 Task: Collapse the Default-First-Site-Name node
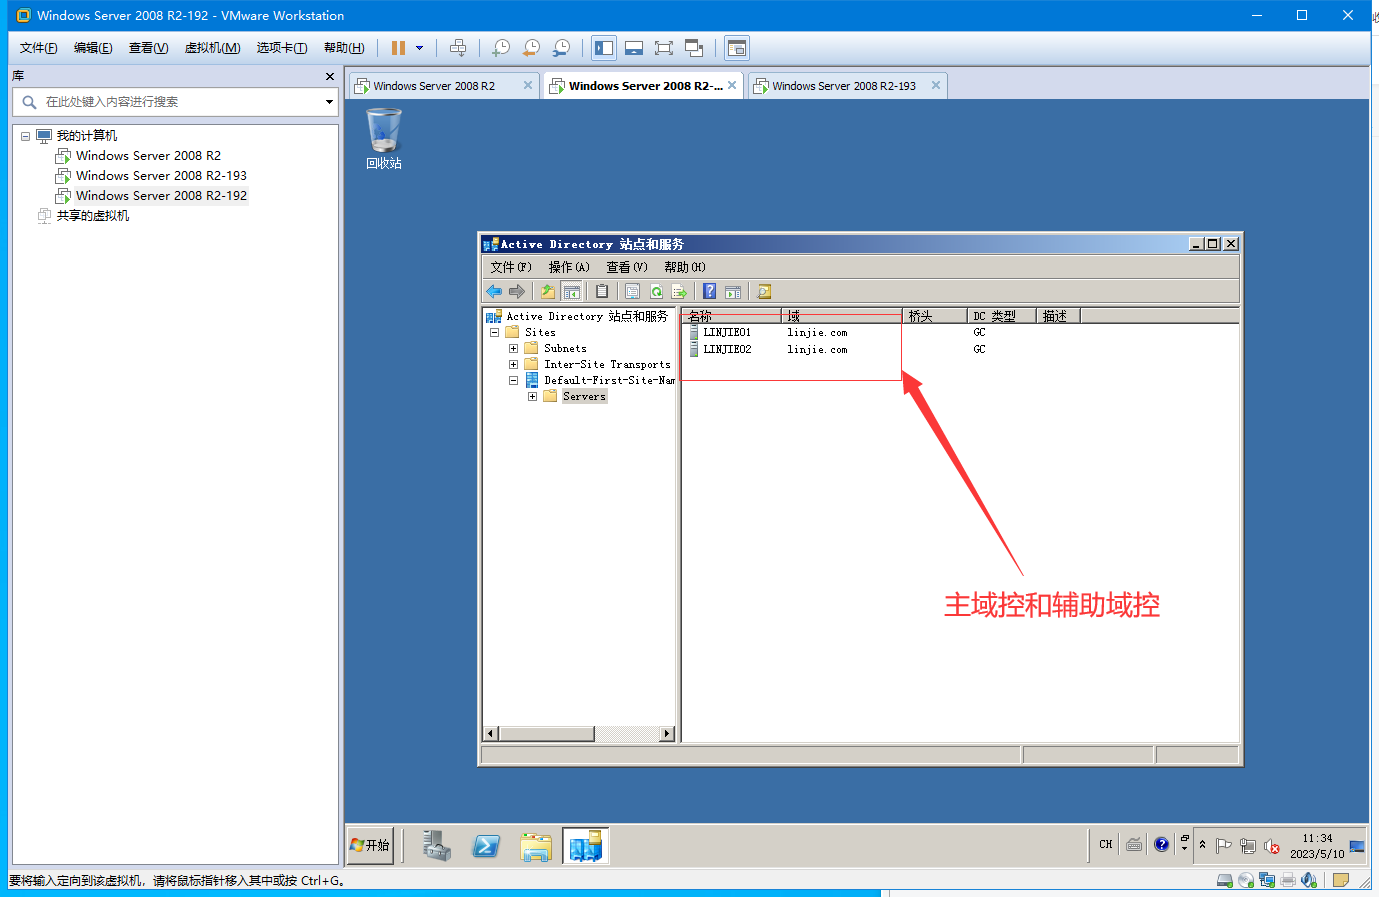pos(513,380)
